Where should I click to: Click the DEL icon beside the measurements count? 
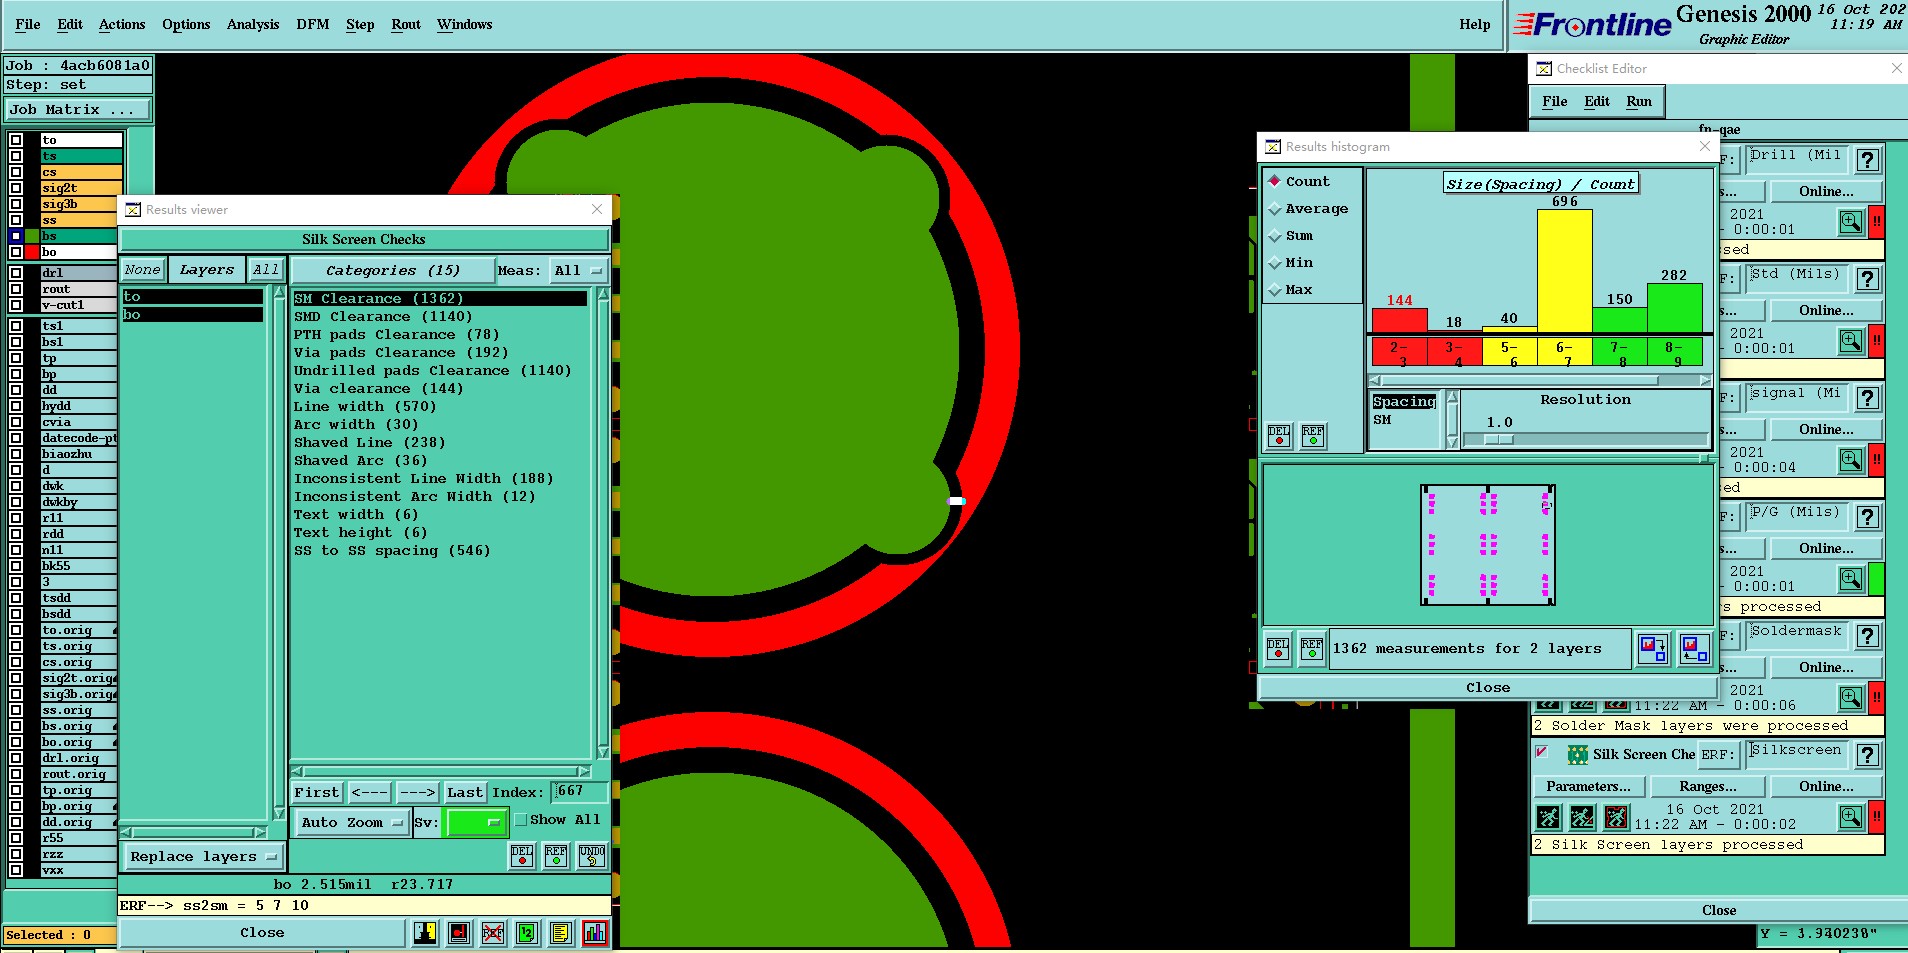[1278, 649]
